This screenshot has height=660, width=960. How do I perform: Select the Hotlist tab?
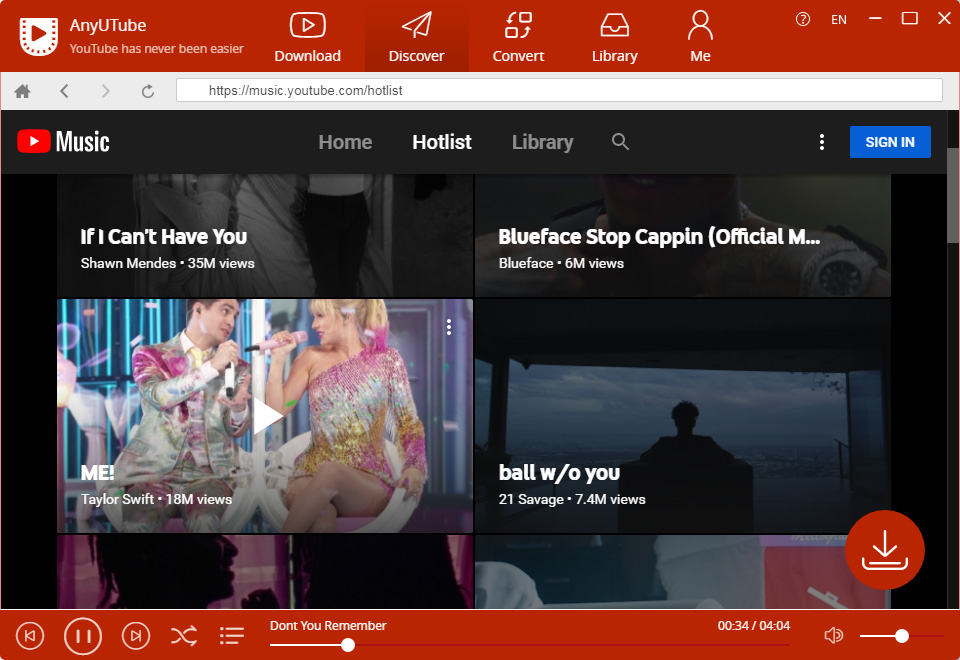click(x=442, y=142)
